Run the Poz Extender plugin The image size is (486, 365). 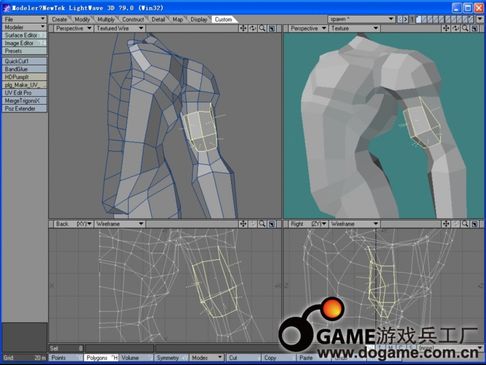tap(24, 109)
